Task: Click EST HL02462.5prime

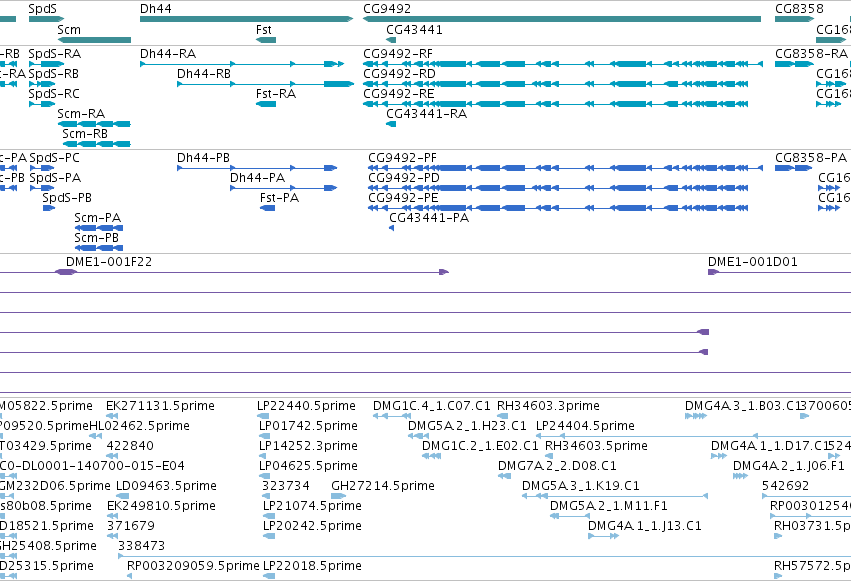Action: point(96,436)
